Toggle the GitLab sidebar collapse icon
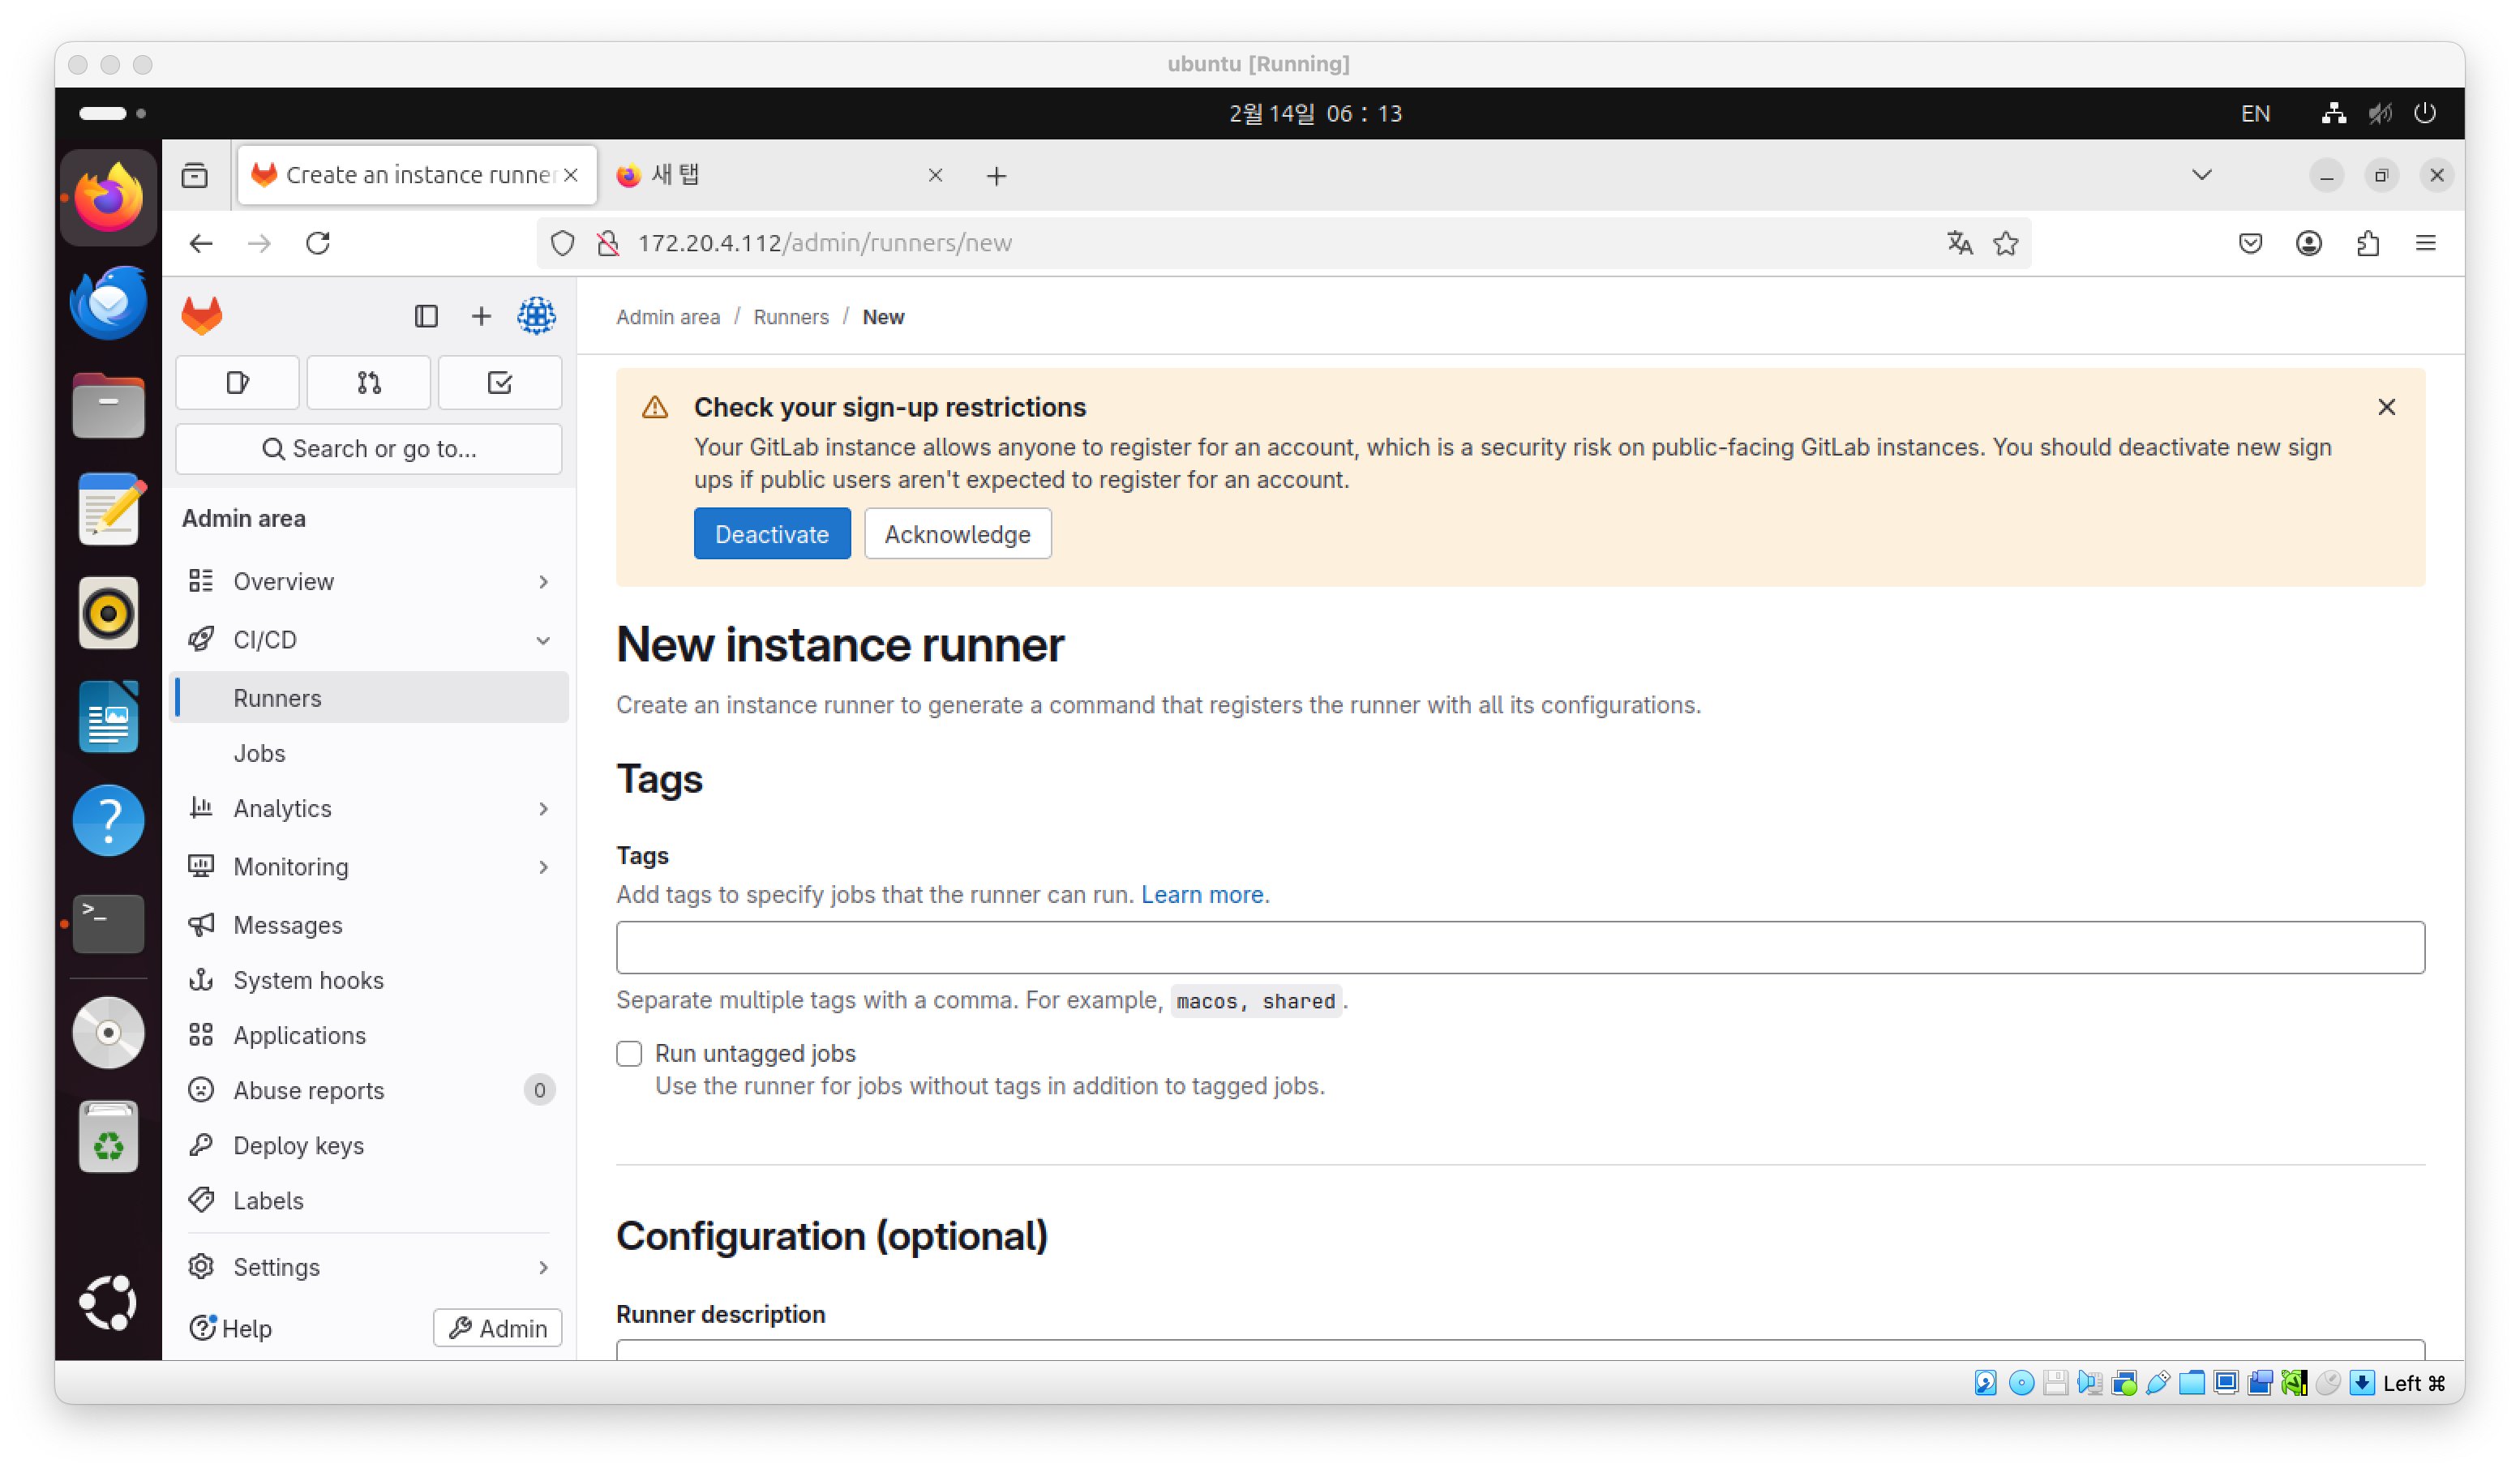 pyautogui.click(x=426, y=316)
